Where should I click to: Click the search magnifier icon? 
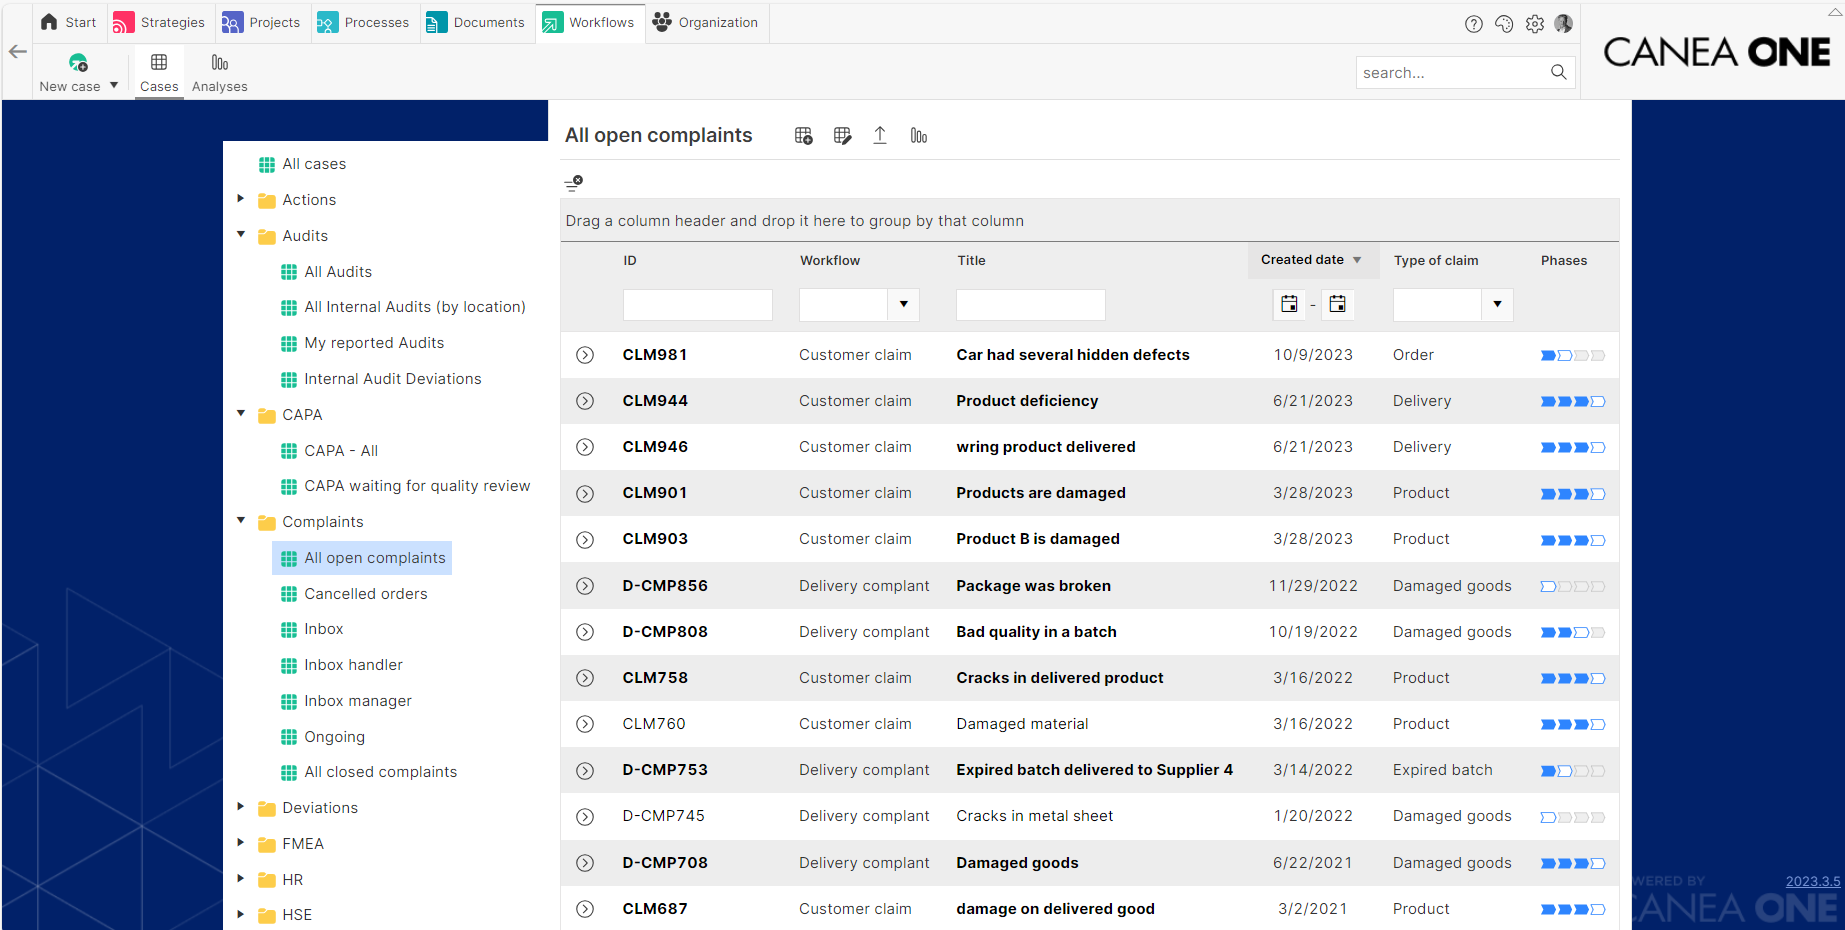[x=1558, y=72]
